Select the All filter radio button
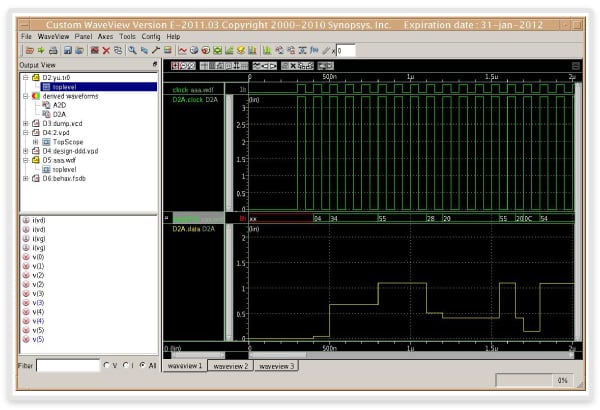The width and height of the screenshot is (600, 410). point(142,365)
